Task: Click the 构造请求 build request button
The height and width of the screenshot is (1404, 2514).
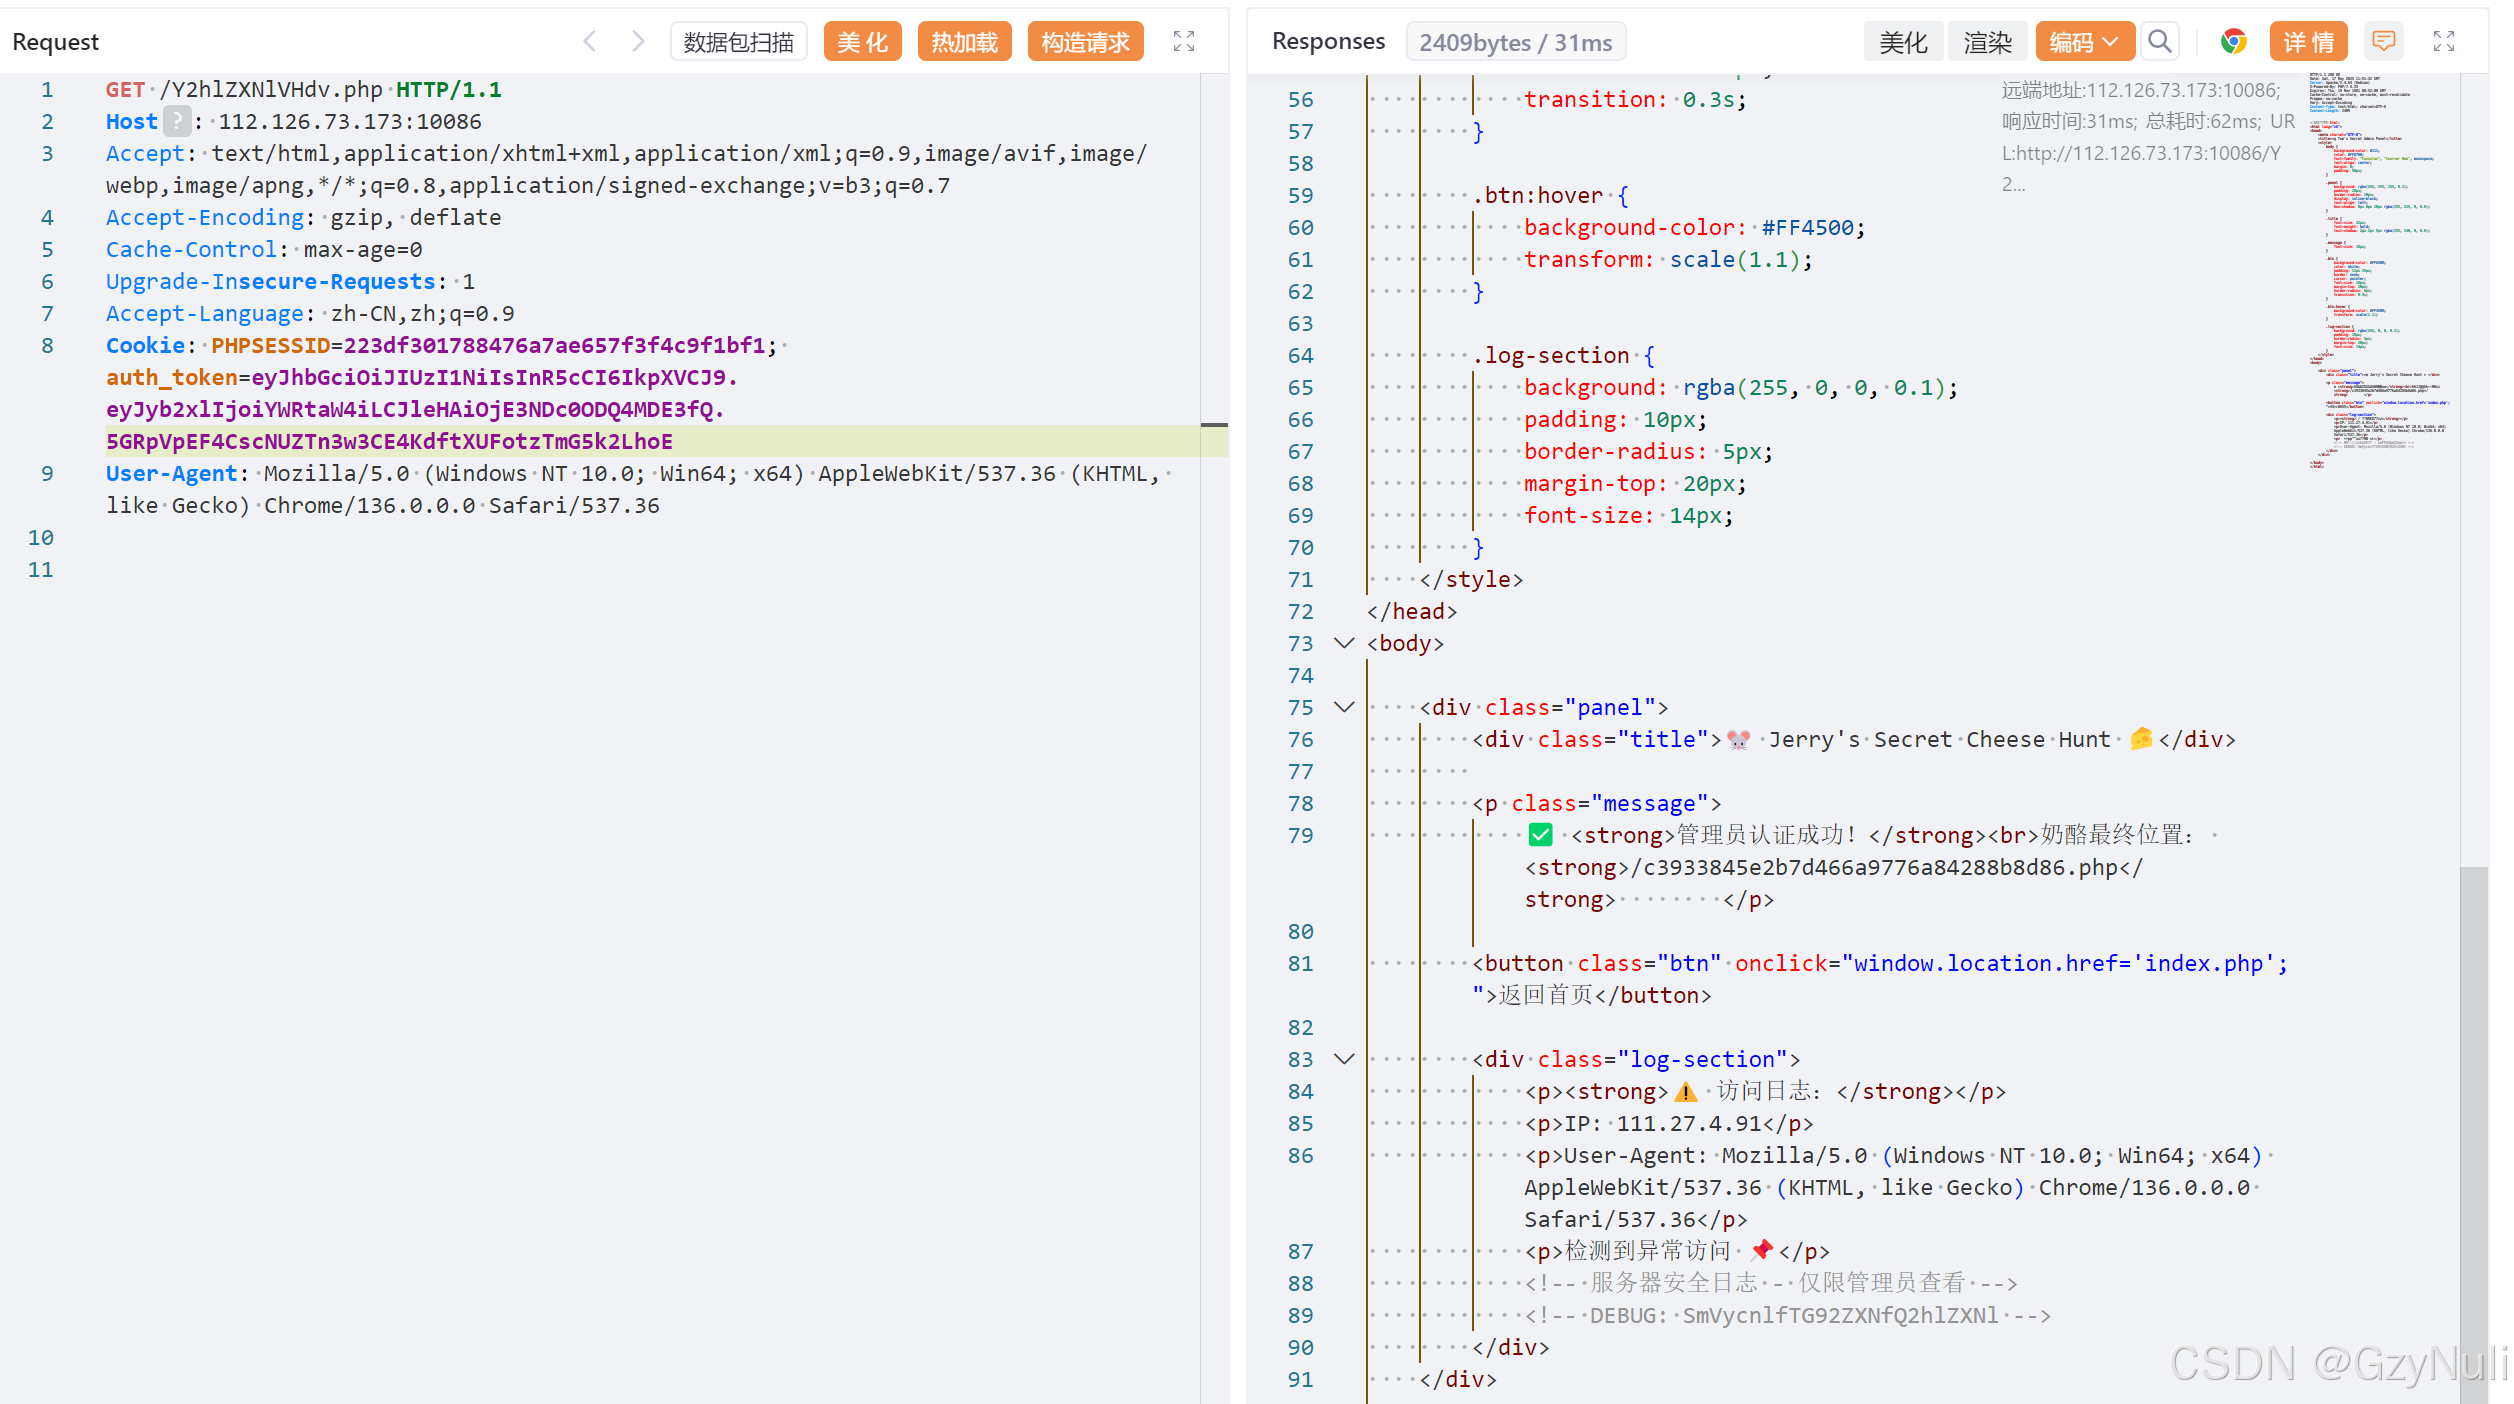Action: tap(1085, 42)
